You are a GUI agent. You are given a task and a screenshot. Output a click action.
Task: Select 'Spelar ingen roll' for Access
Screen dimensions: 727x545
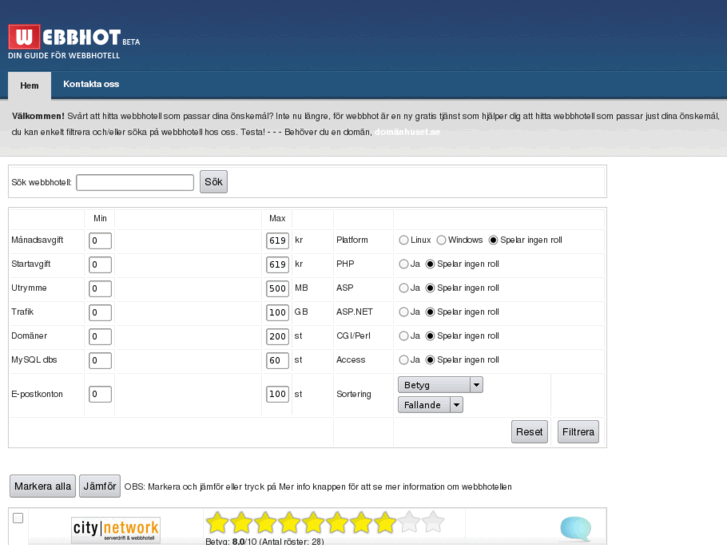(430, 360)
